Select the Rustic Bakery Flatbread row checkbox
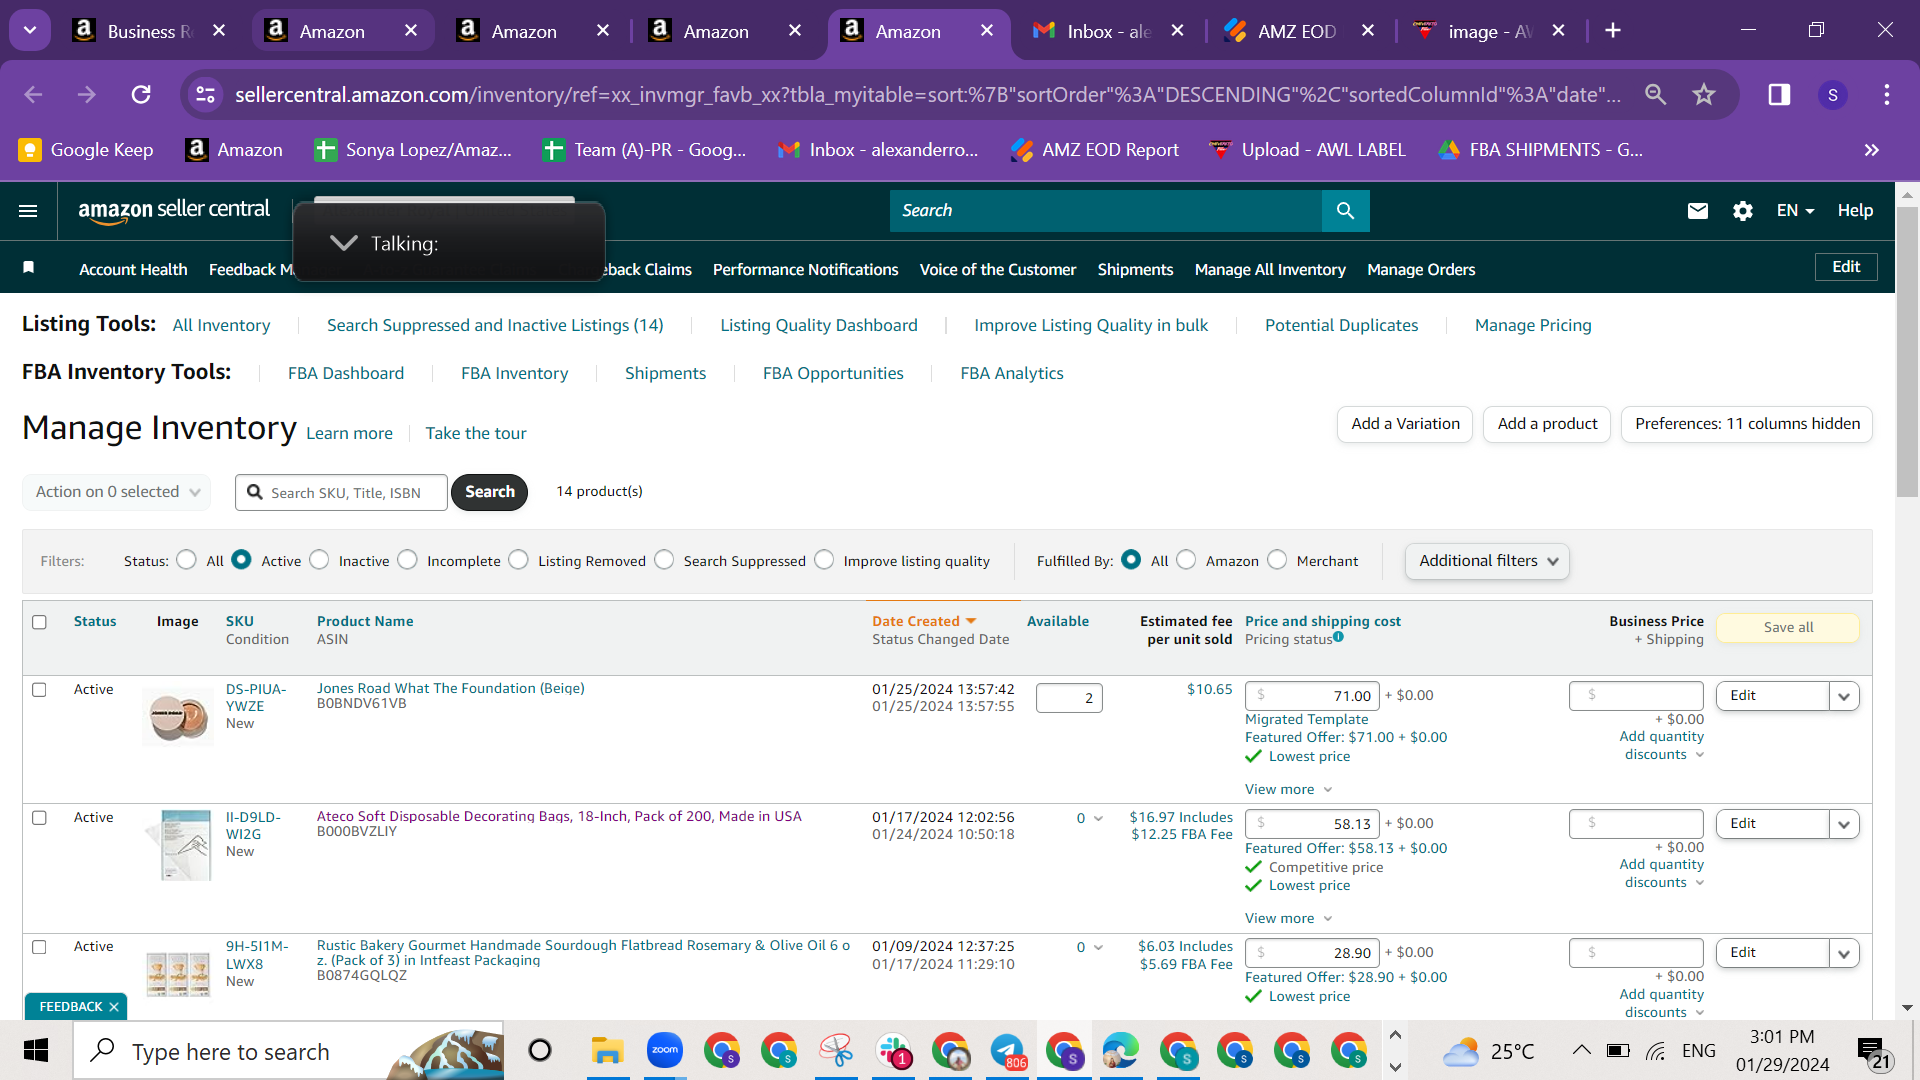Screen dimensions: 1920x1080 (39, 947)
